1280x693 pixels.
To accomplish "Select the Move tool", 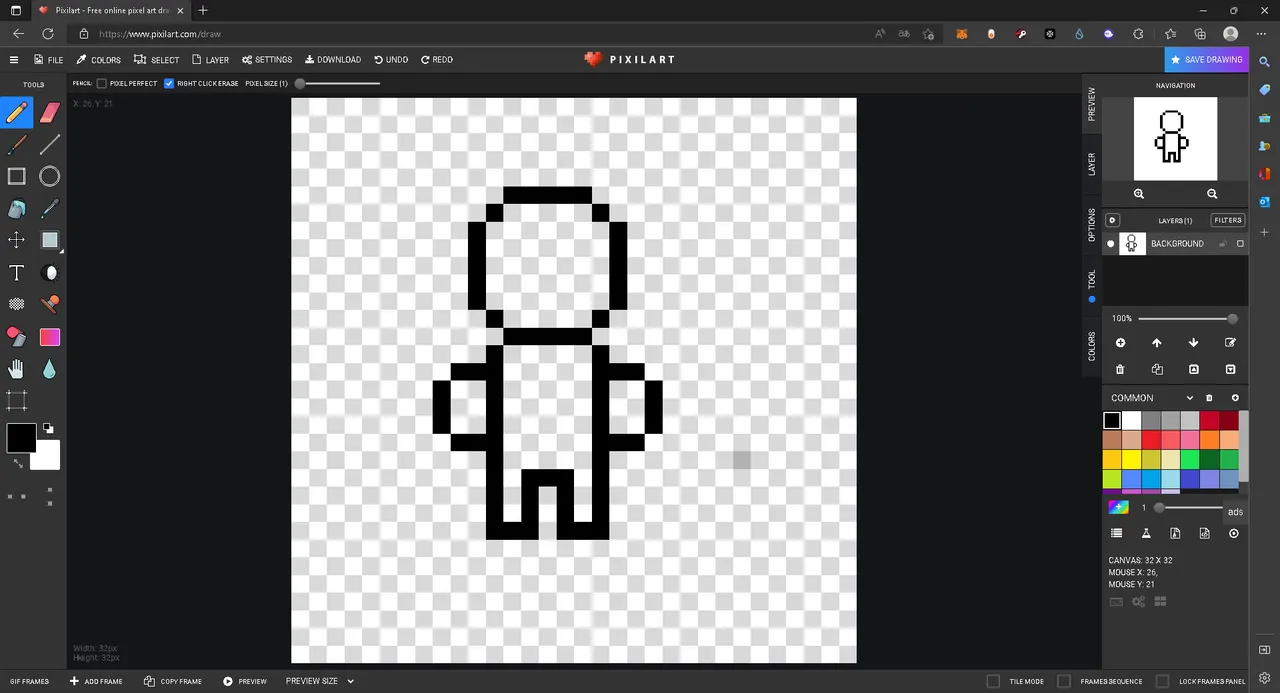I will click(17, 240).
